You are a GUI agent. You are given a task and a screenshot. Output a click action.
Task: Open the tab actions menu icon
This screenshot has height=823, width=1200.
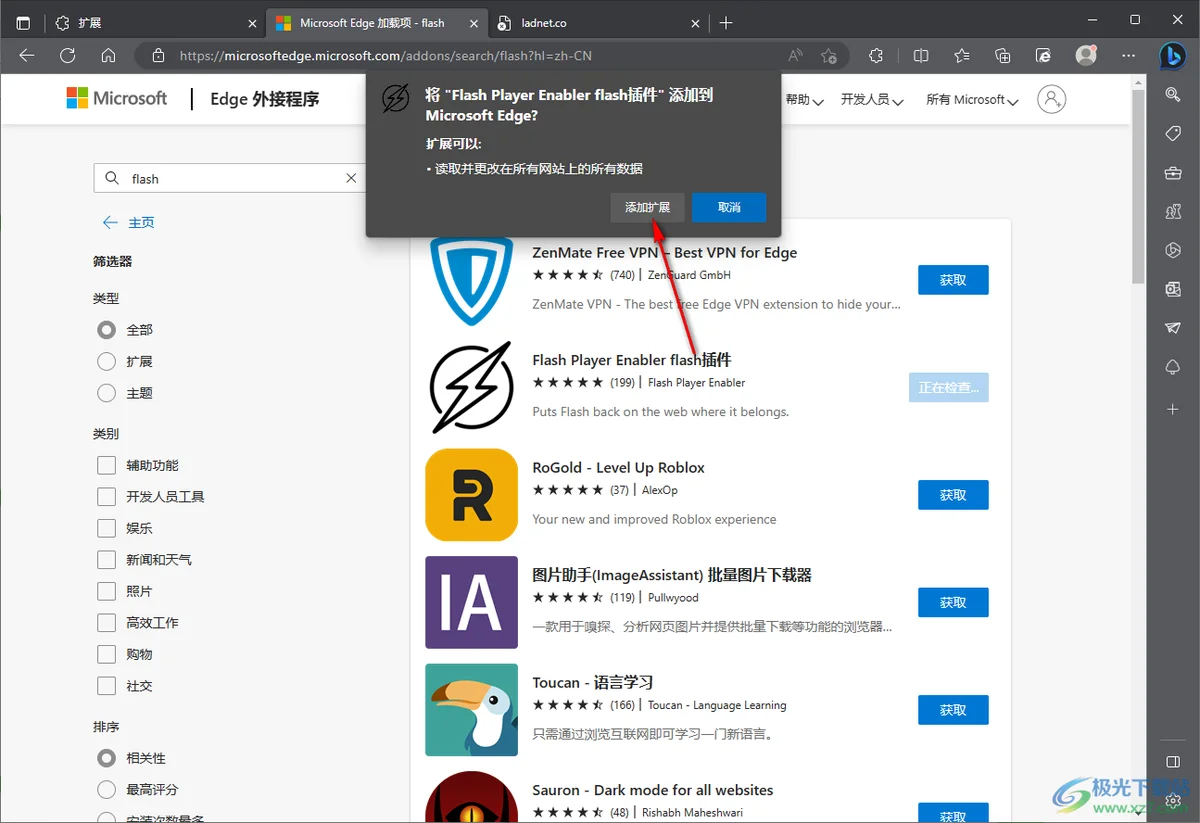[x=23, y=22]
